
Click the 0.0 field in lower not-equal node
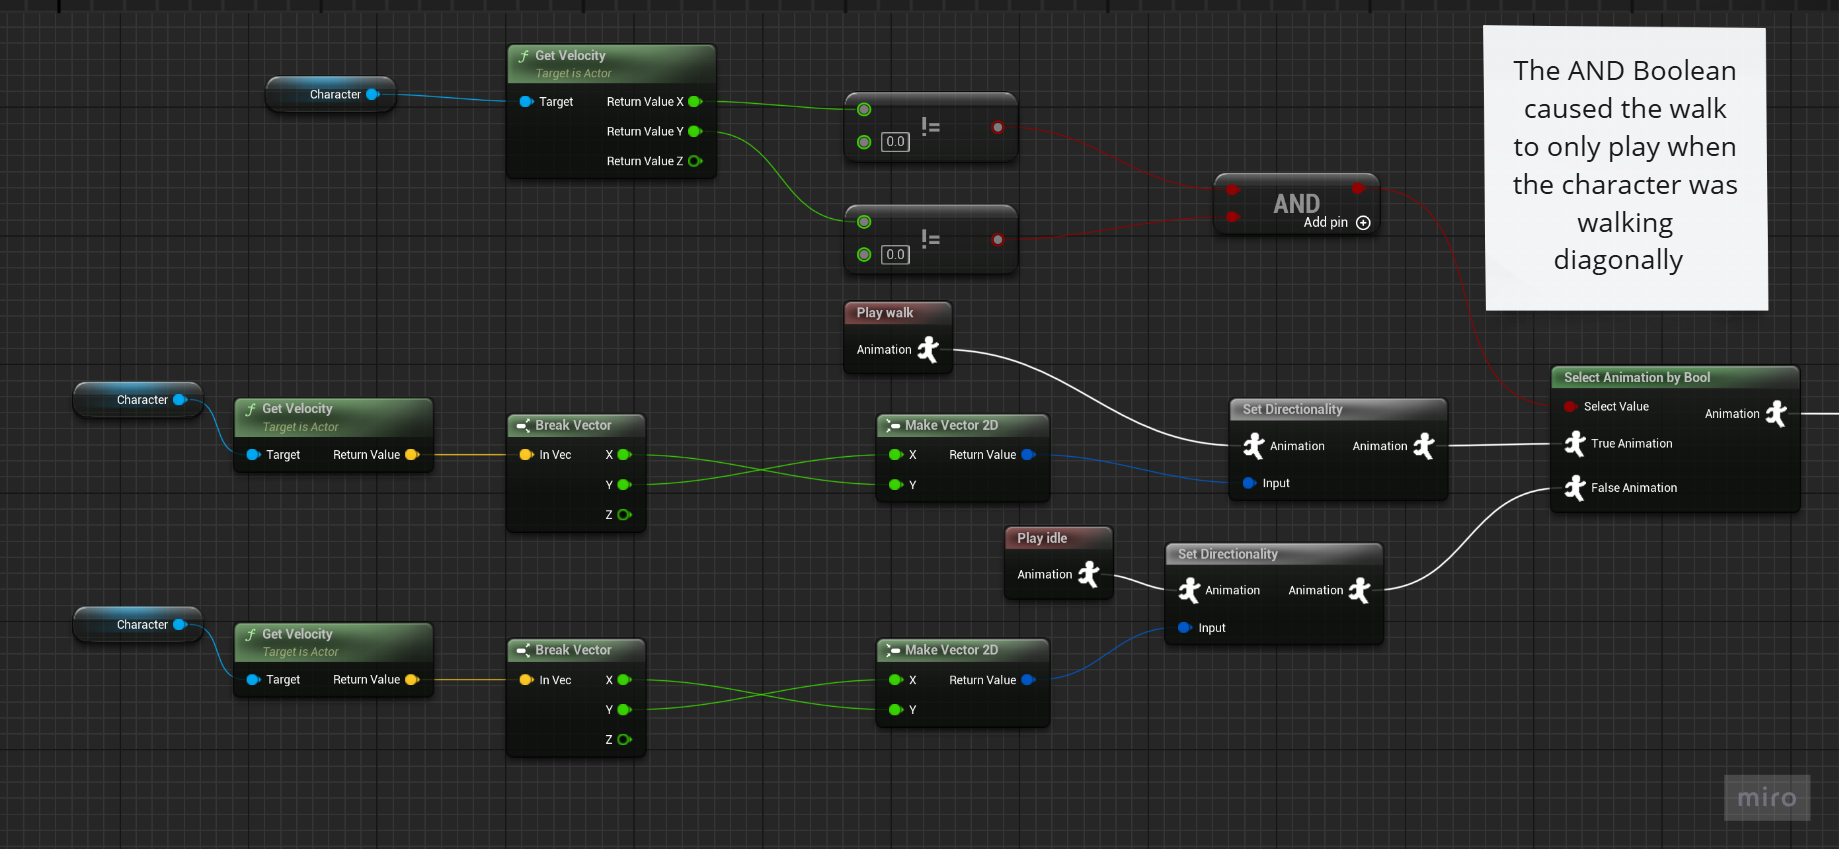[895, 255]
